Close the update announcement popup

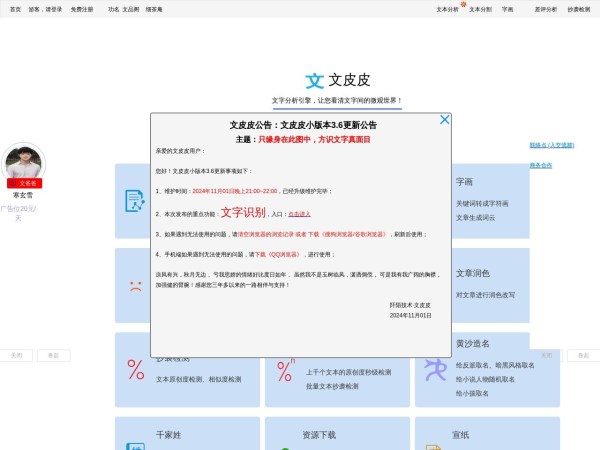pos(445,120)
